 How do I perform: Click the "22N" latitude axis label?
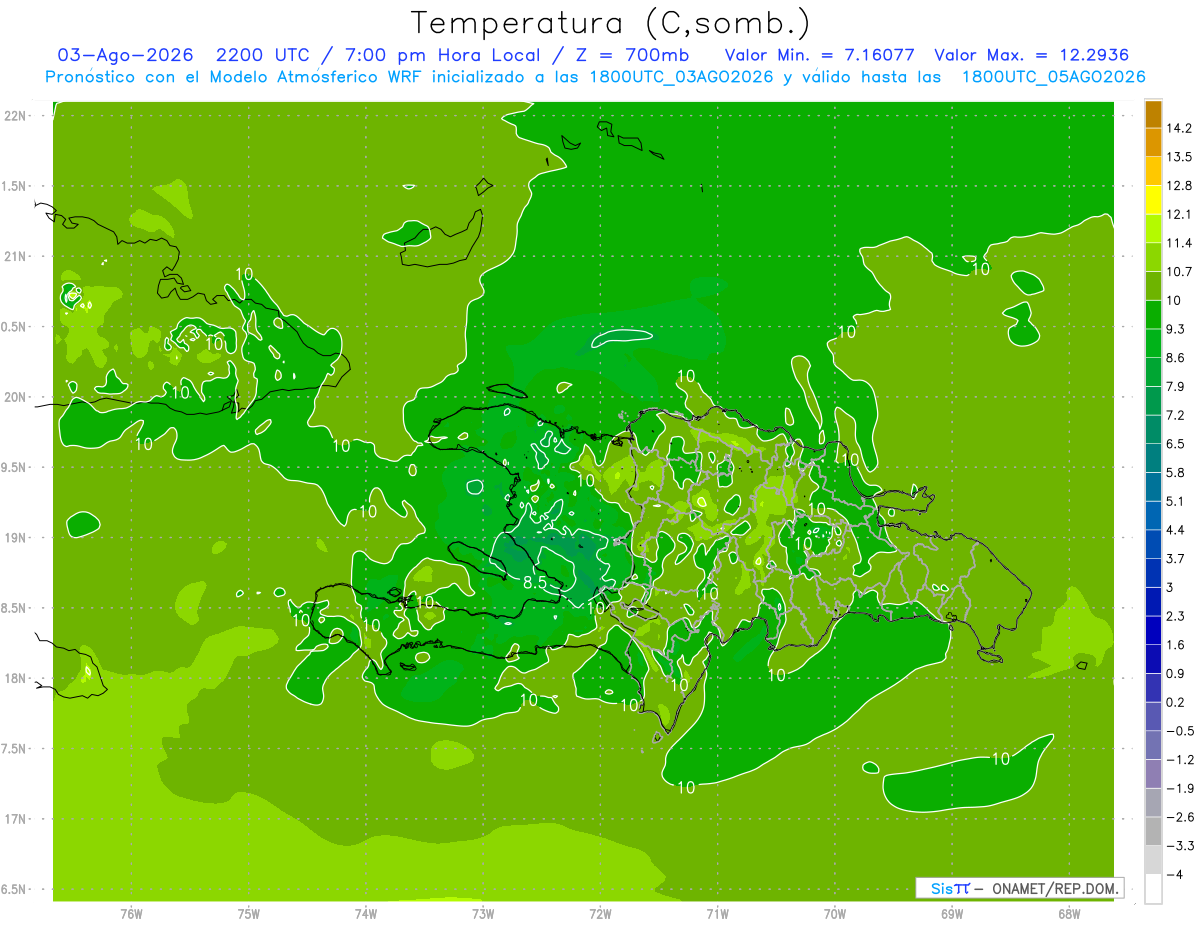(15, 116)
